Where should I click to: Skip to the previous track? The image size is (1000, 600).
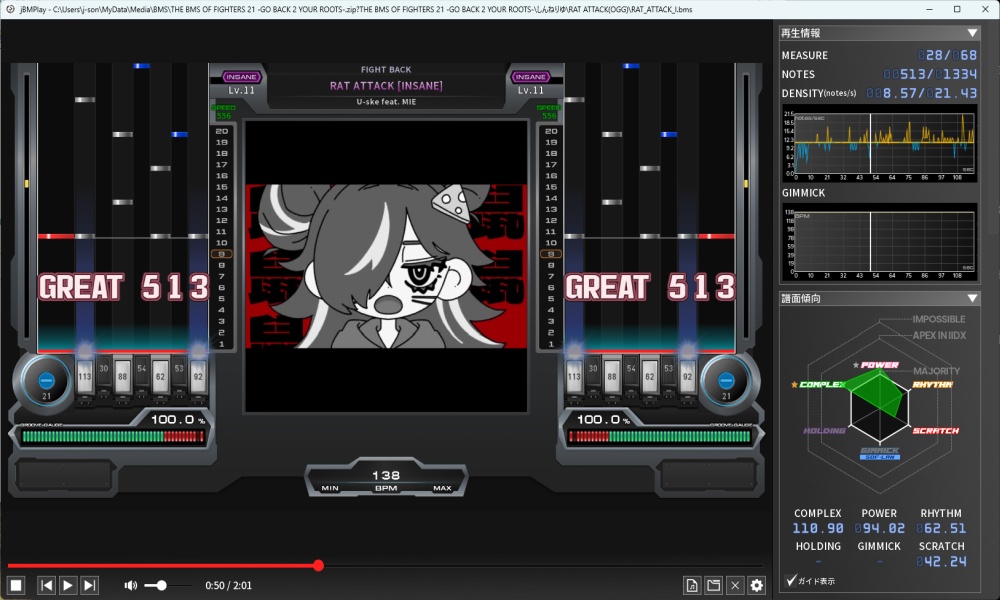coord(47,585)
